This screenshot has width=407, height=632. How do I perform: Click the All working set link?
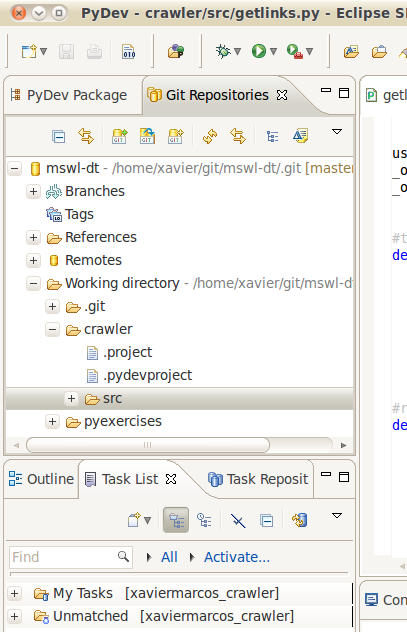click(169, 557)
